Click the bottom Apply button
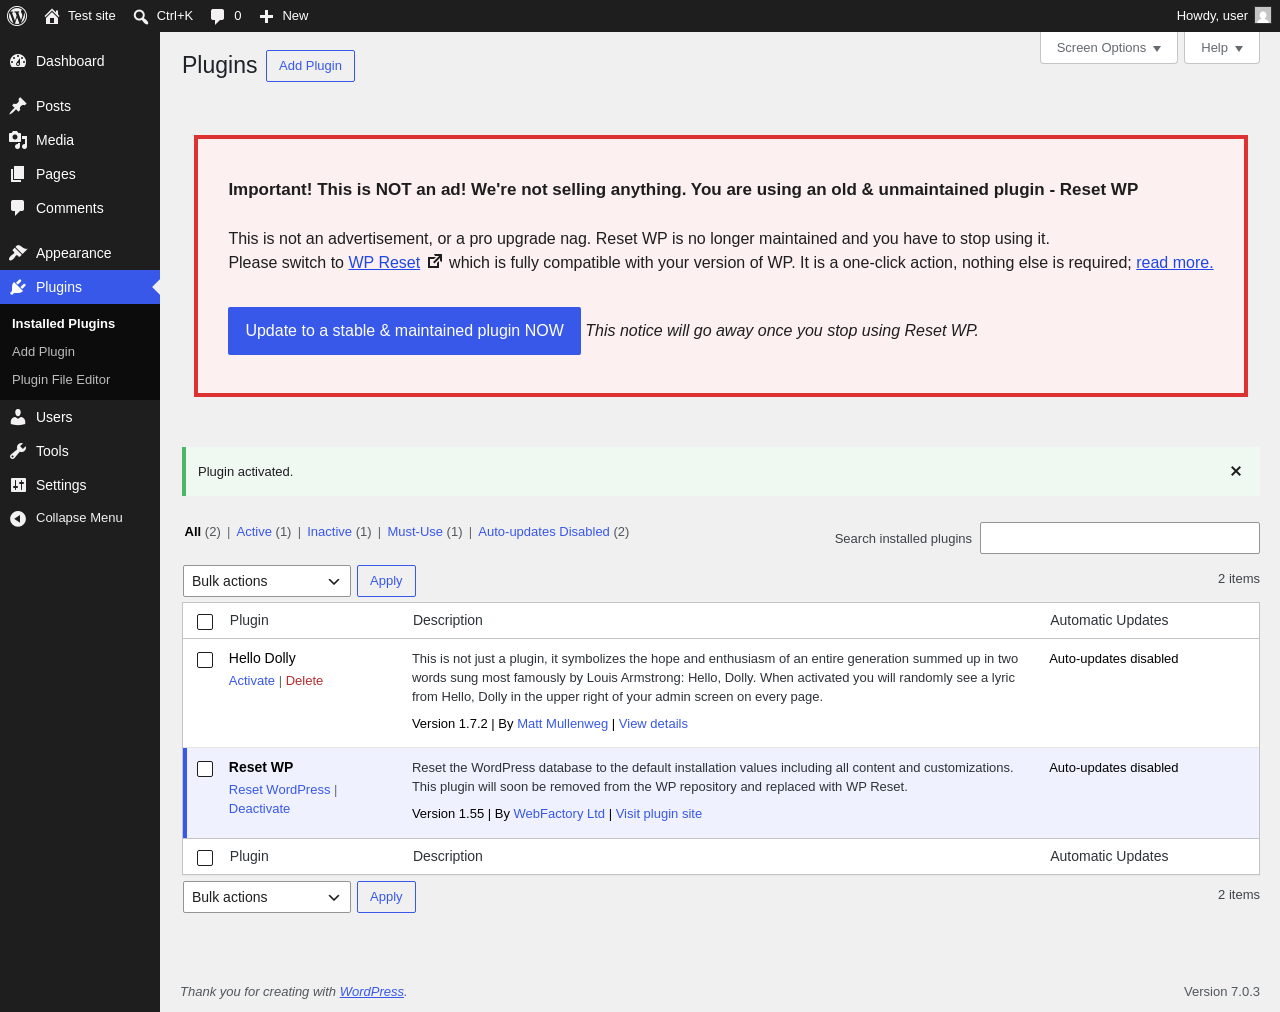Image resolution: width=1280 pixels, height=1012 pixels. [x=386, y=897]
